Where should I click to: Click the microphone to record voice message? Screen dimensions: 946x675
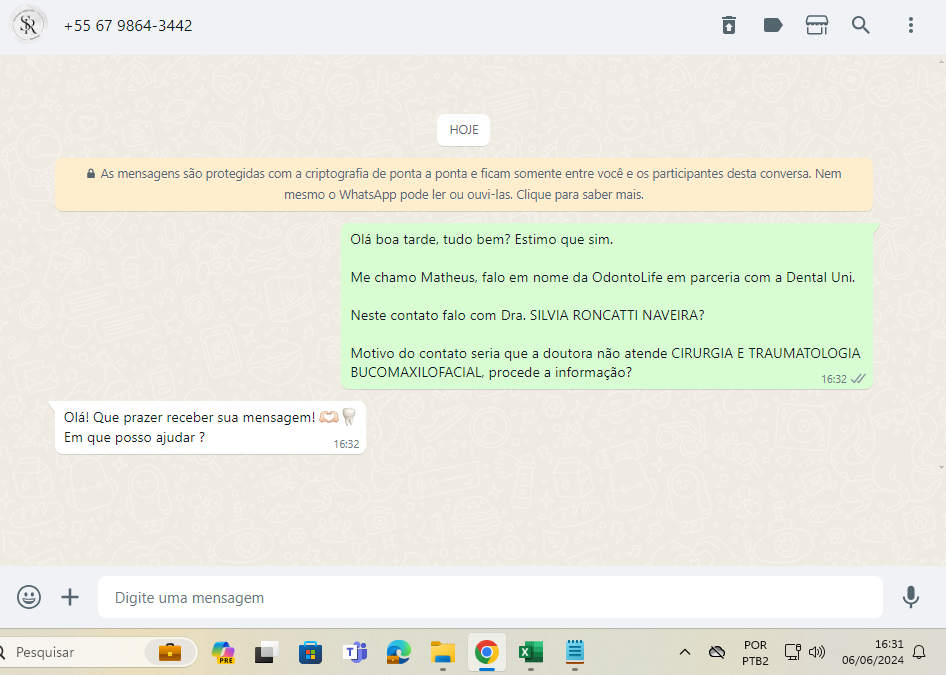tap(910, 597)
